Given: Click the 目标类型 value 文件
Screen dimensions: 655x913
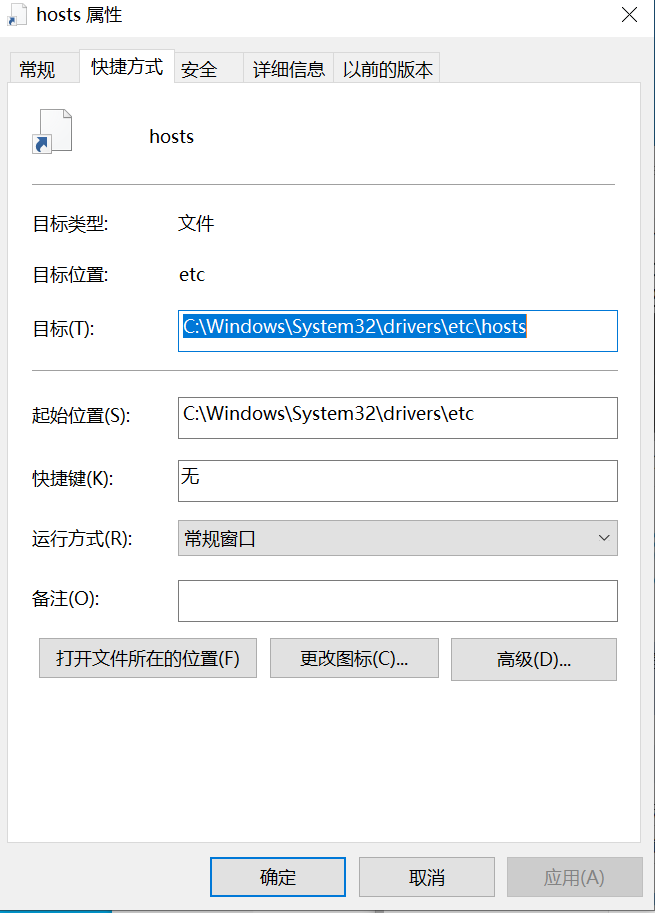Looking at the screenshot, I should click(x=196, y=223).
